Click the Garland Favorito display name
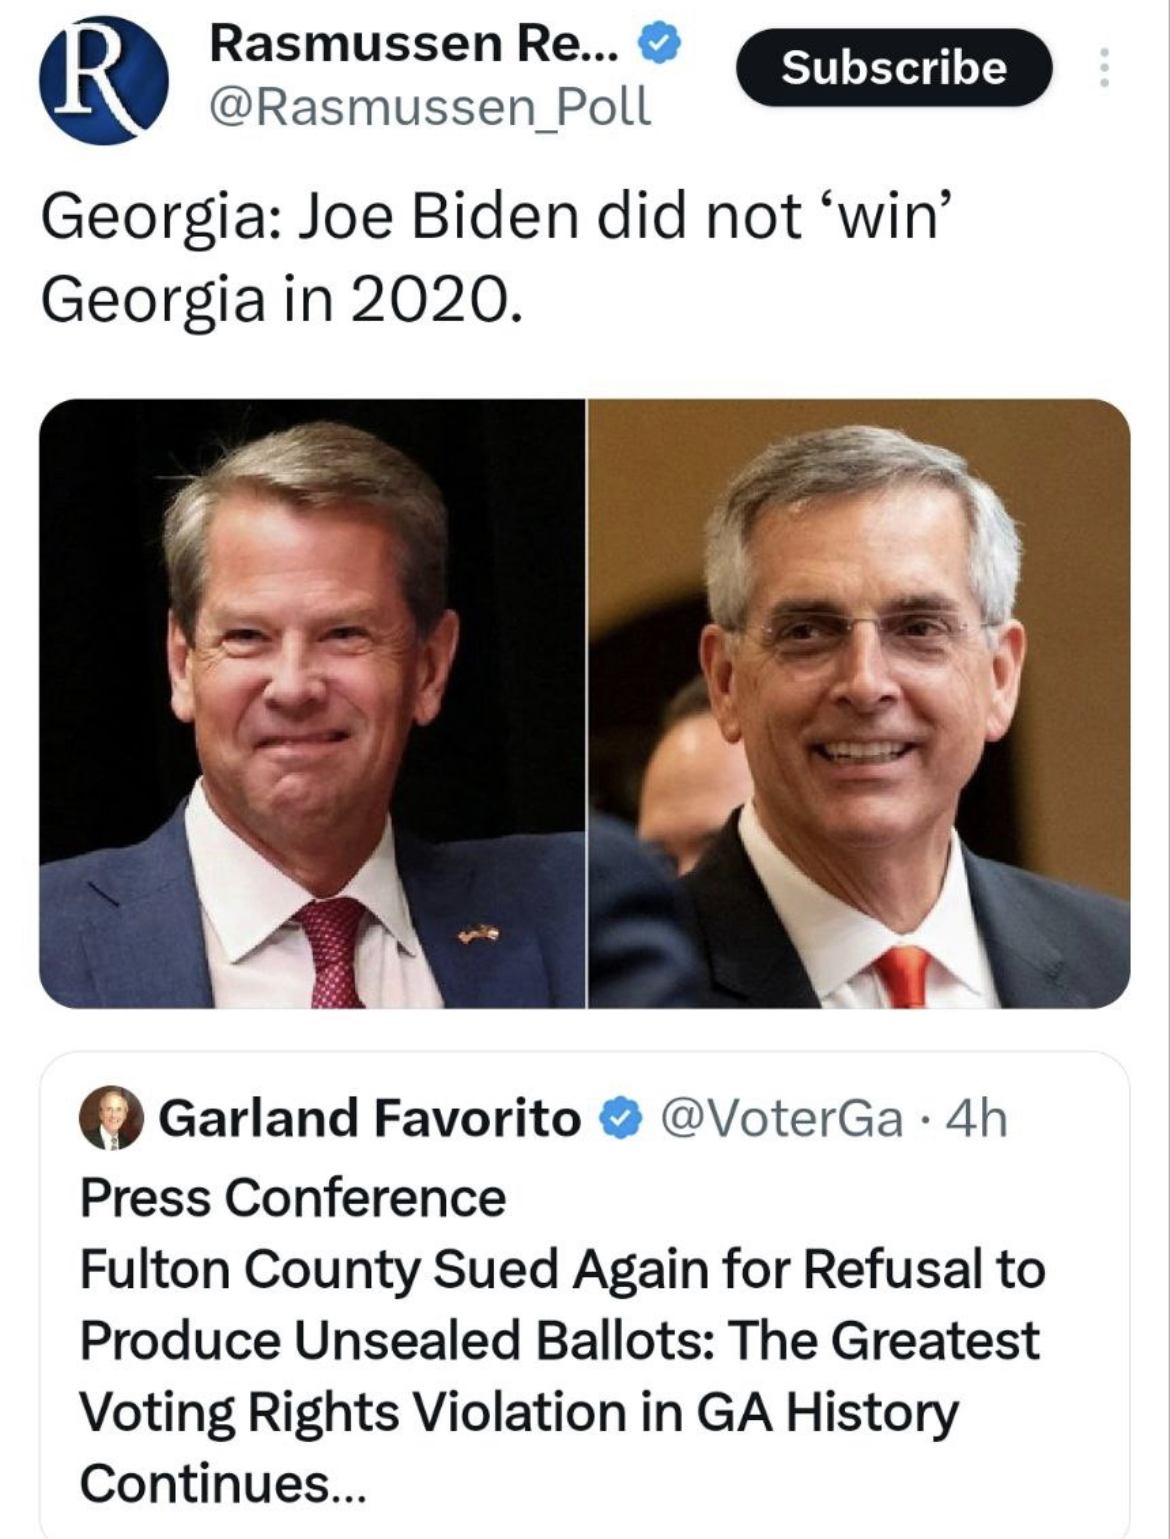Viewport: 1170px width, 1539px height. pos(369,1118)
